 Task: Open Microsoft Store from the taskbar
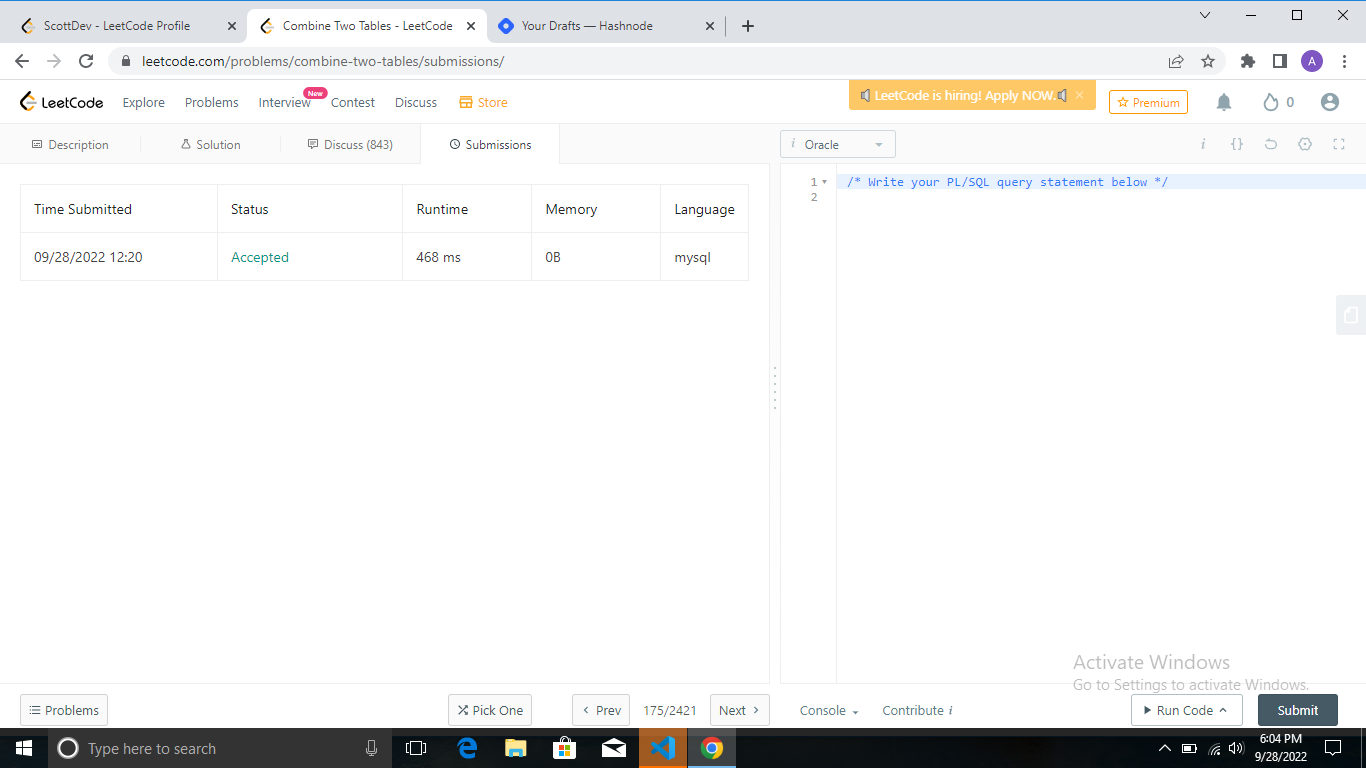pos(565,748)
